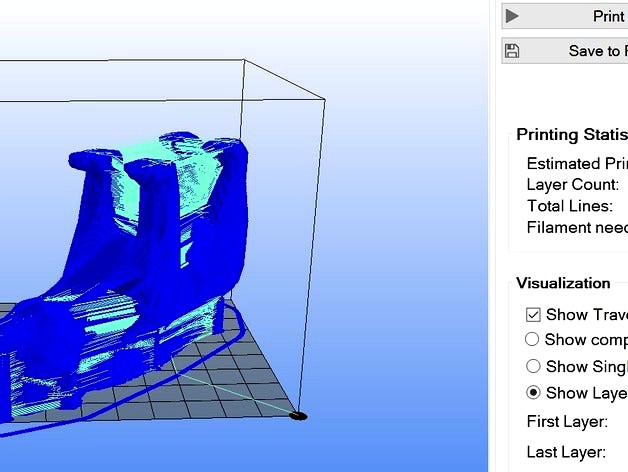
Task: Click the Estimated Printing time label
Action: click(577, 163)
